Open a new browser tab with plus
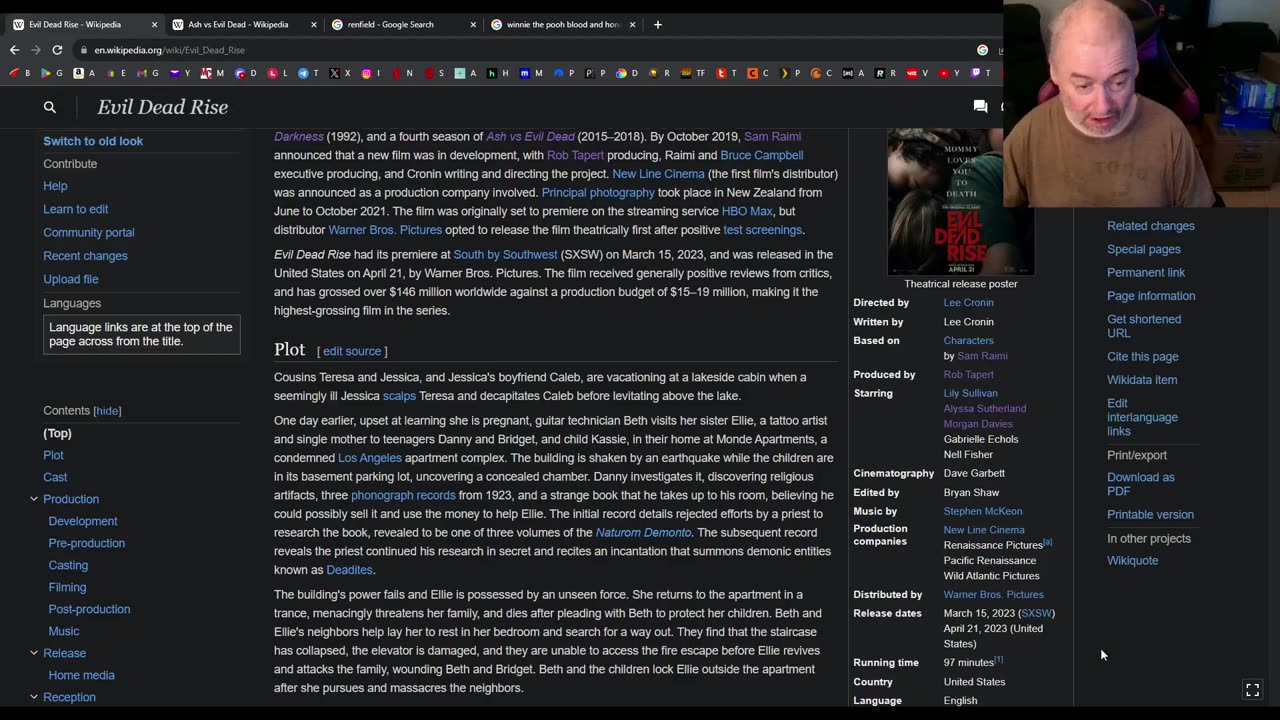1280x720 pixels. tap(657, 24)
